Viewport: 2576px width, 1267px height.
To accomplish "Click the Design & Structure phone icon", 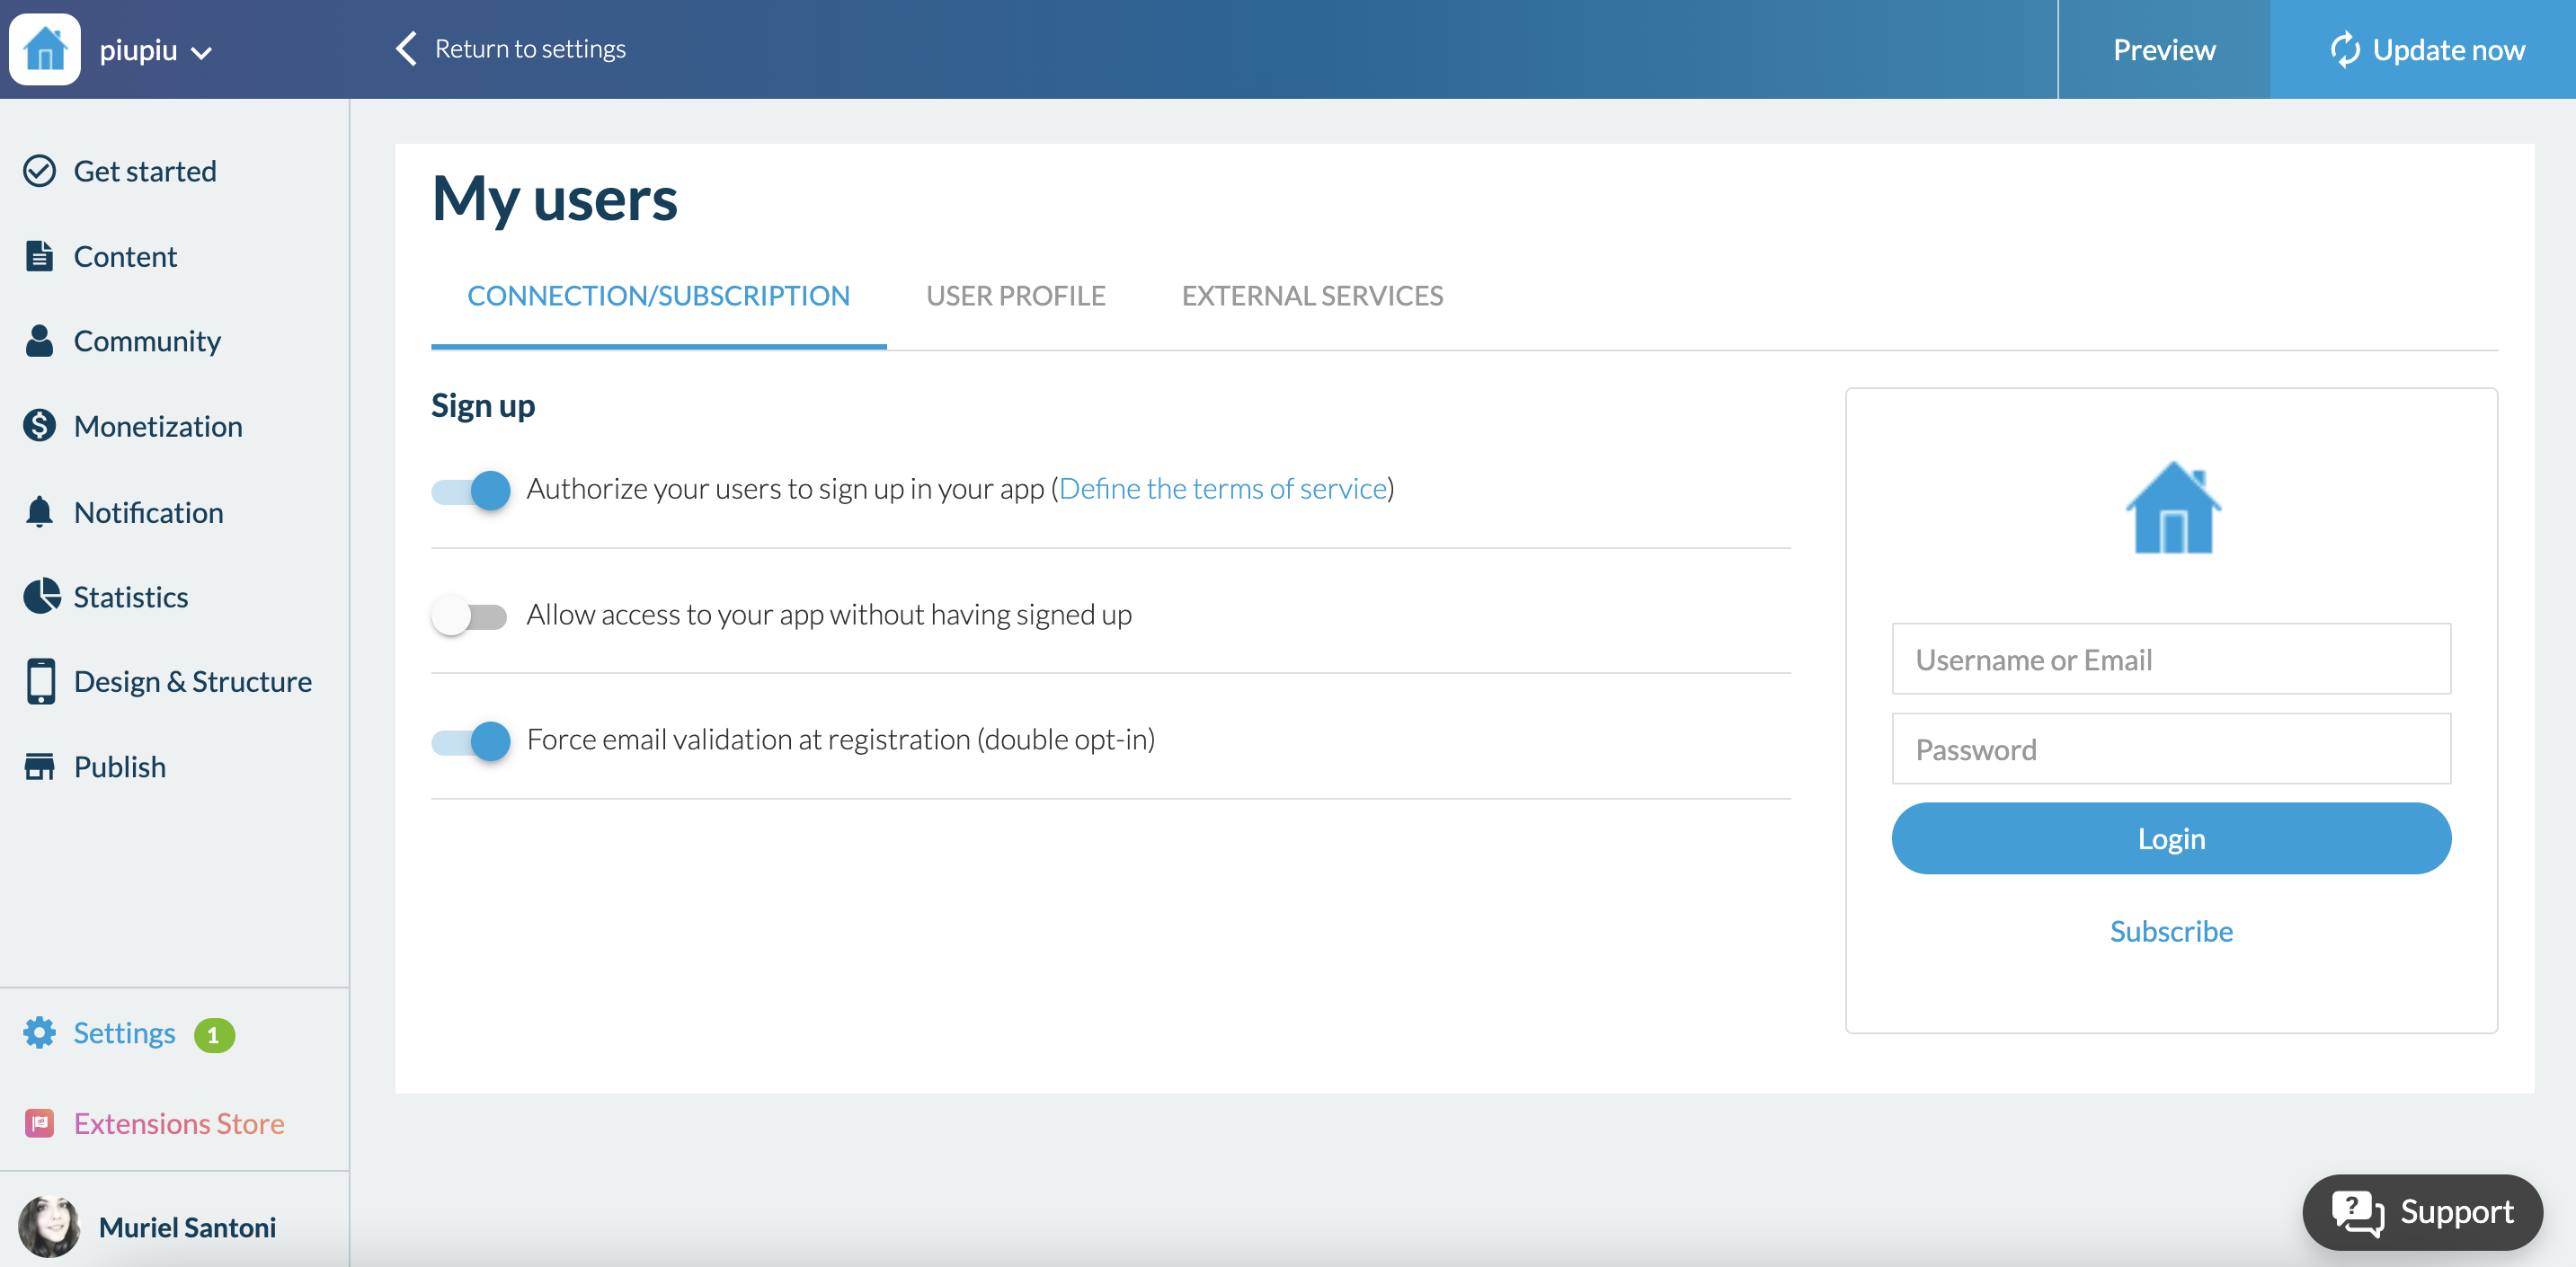I will click(40, 681).
